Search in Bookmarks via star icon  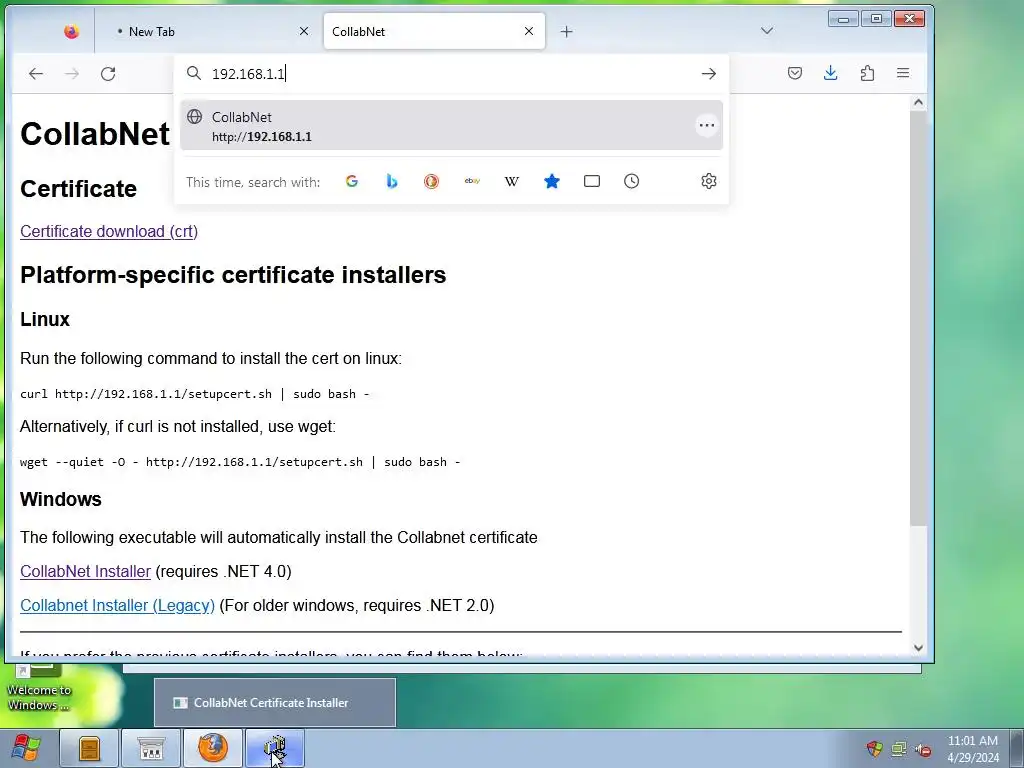click(x=552, y=182)
